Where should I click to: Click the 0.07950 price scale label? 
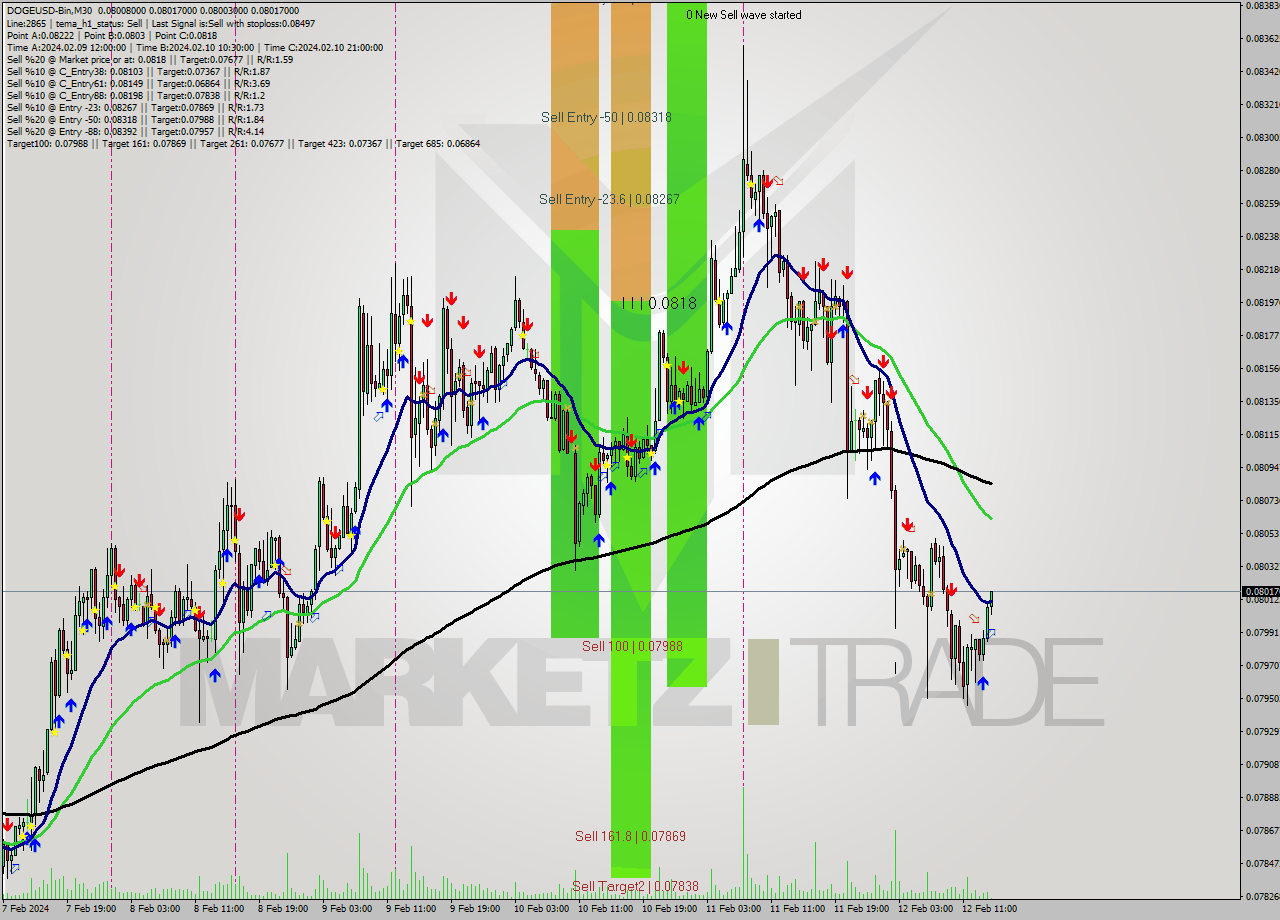click(x=1261, y=698)
